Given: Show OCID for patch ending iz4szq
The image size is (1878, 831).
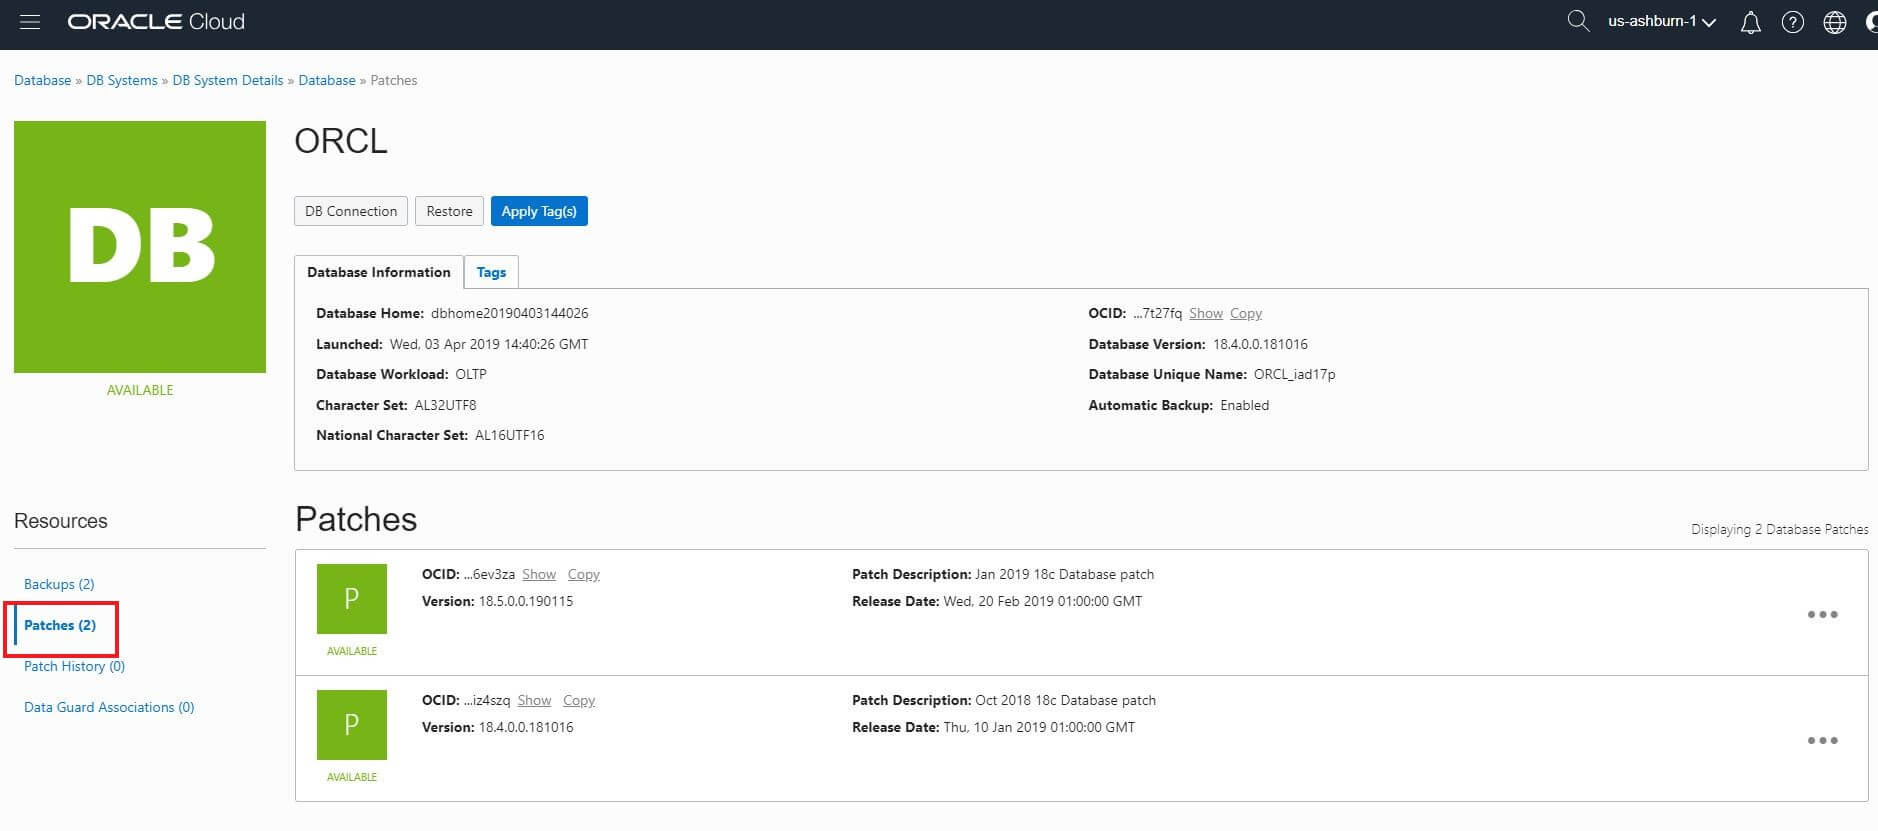Looking at the screenshot, I should 534,700.
